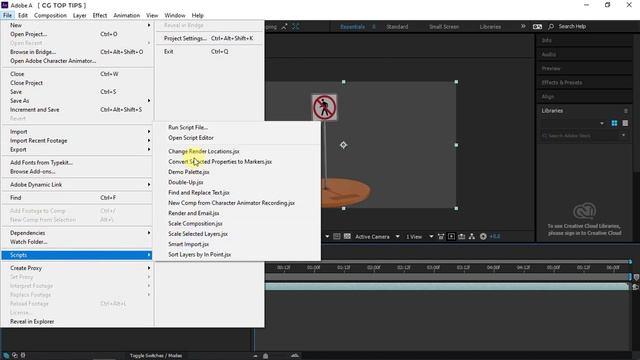
Task: Open the Libraries panel menu icon
Action: (x=626, y=111)
